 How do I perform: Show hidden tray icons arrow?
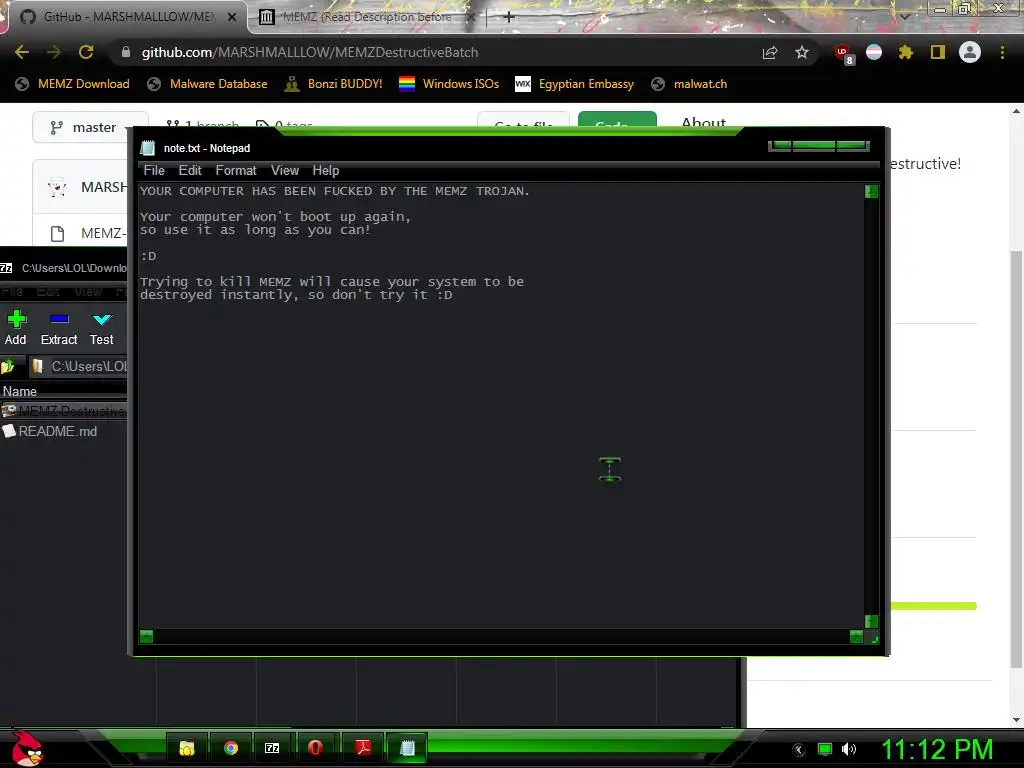point(799,750)
